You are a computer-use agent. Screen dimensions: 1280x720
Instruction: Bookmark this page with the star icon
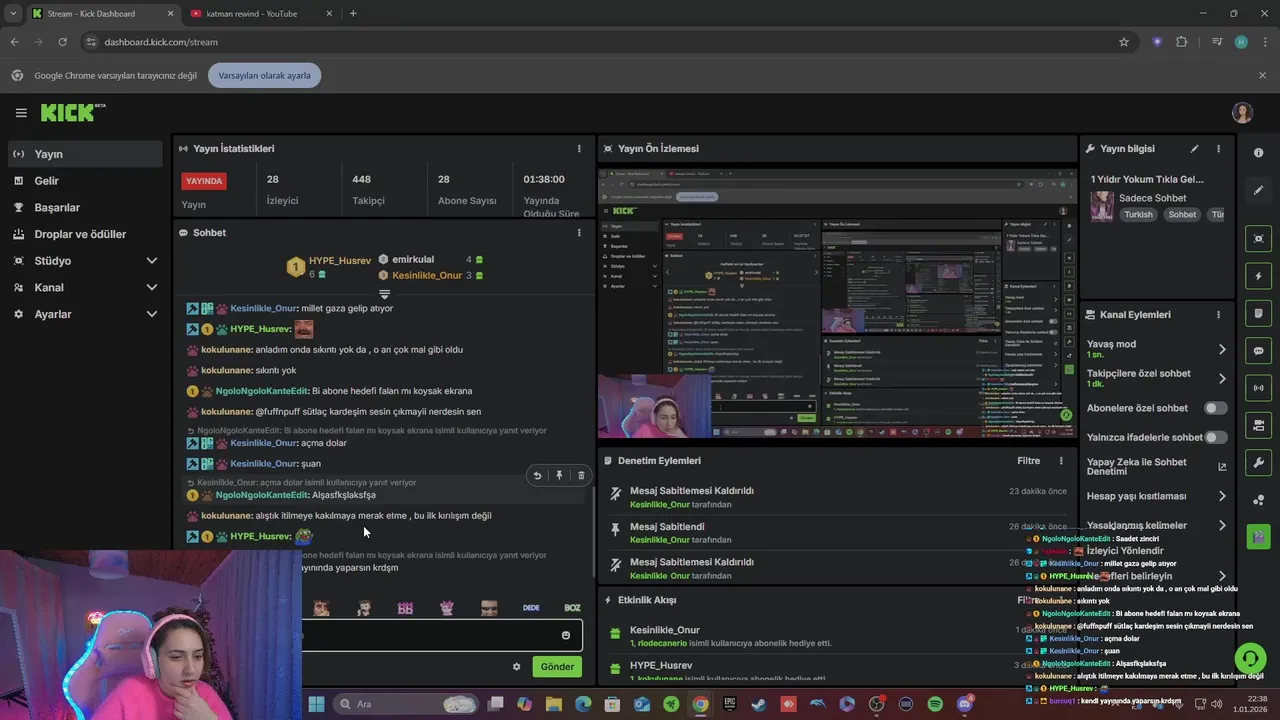[x=1124, y=42]
